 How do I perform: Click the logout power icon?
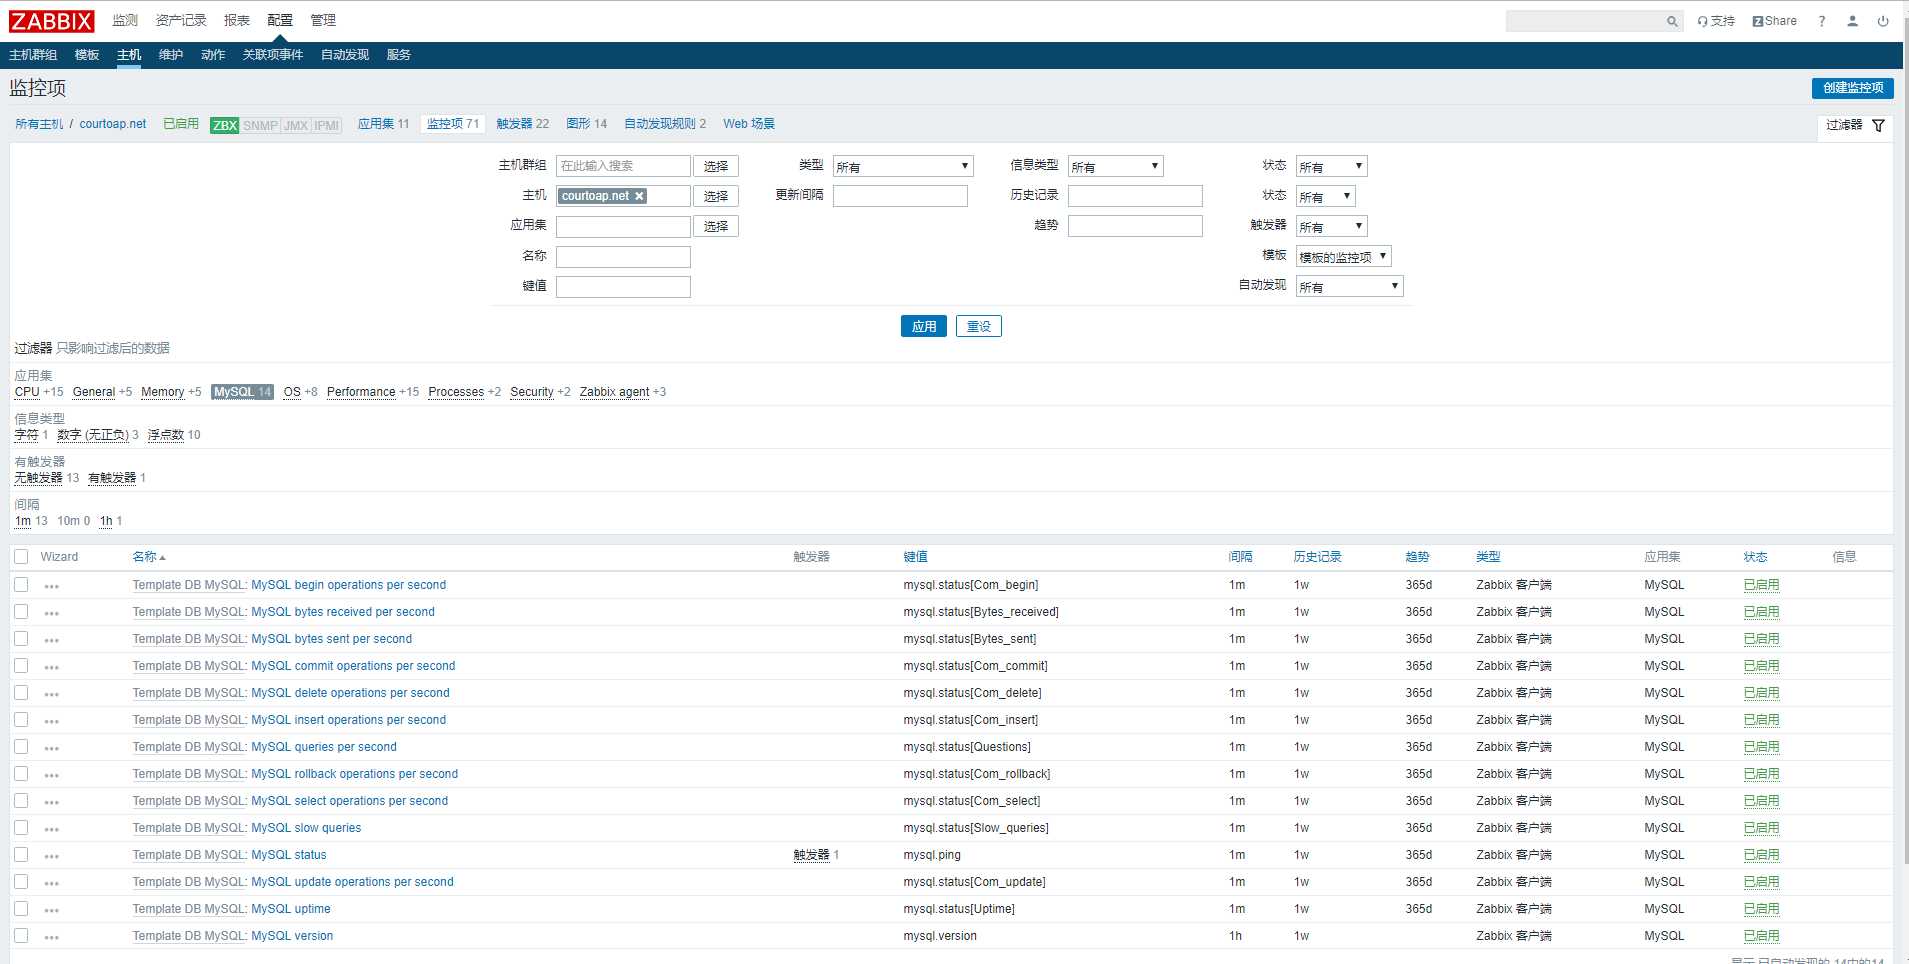[x=1883, y=21]
